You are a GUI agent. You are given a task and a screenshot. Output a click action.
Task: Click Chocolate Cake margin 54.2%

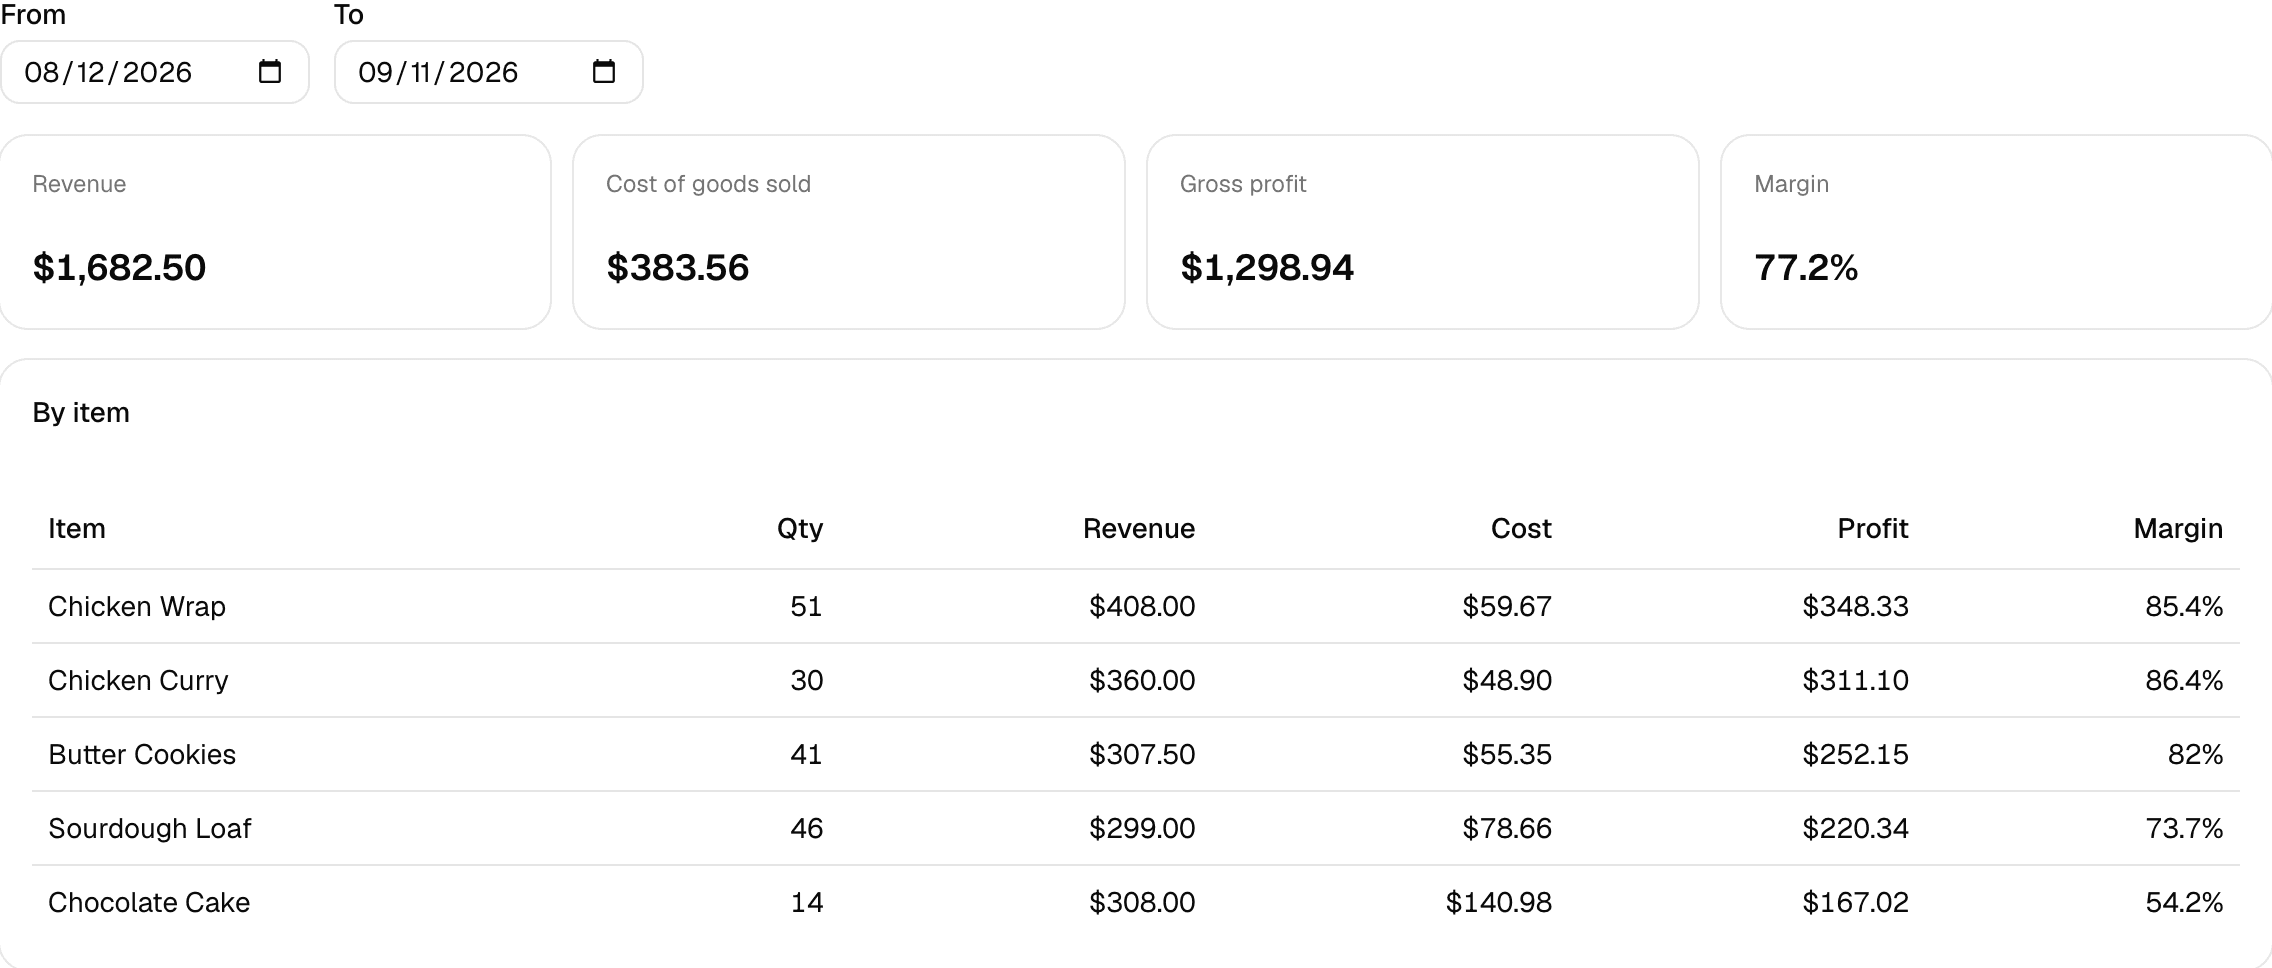click(x=2184, y=903)
